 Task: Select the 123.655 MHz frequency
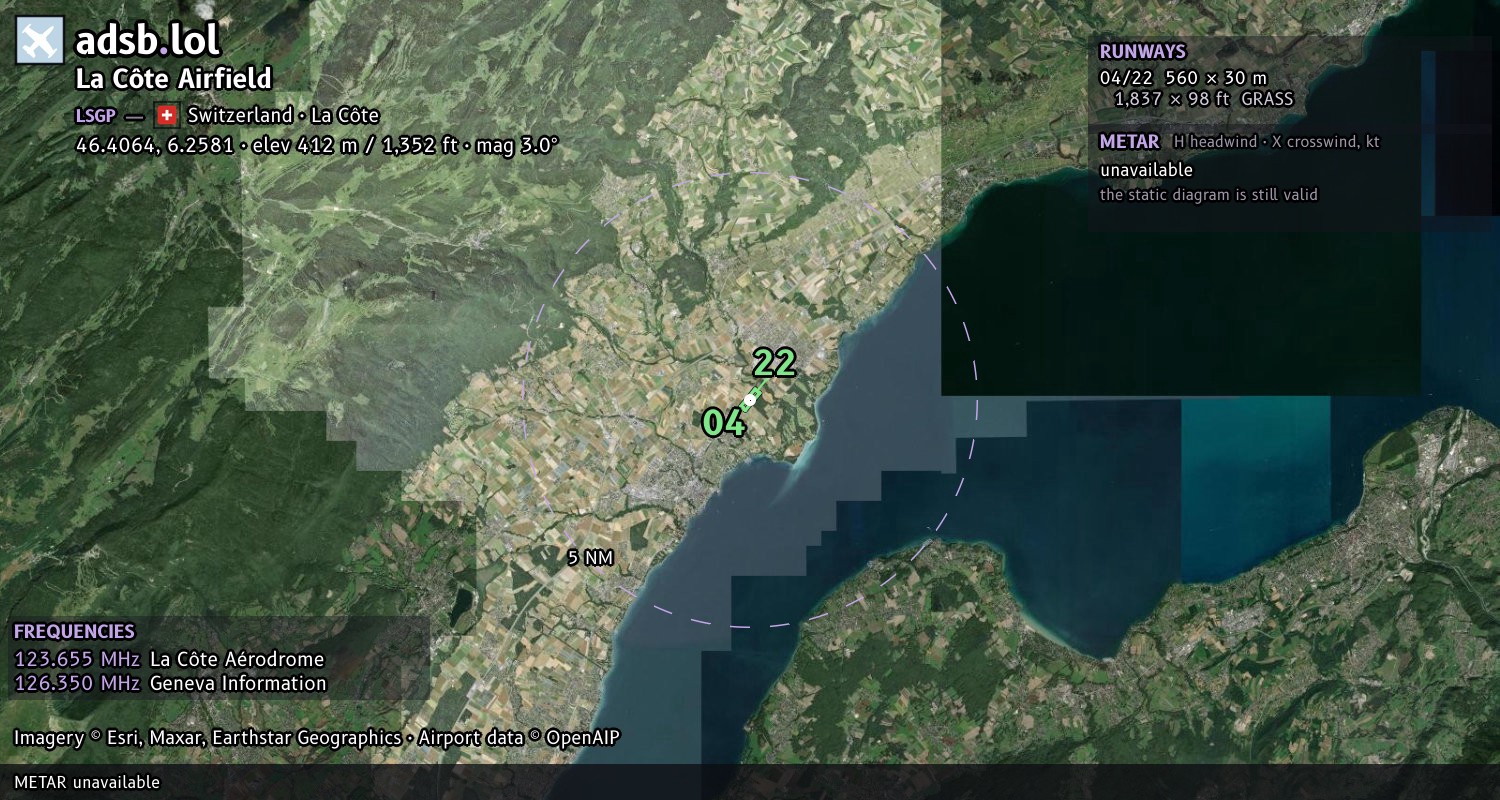pos(77,659)
